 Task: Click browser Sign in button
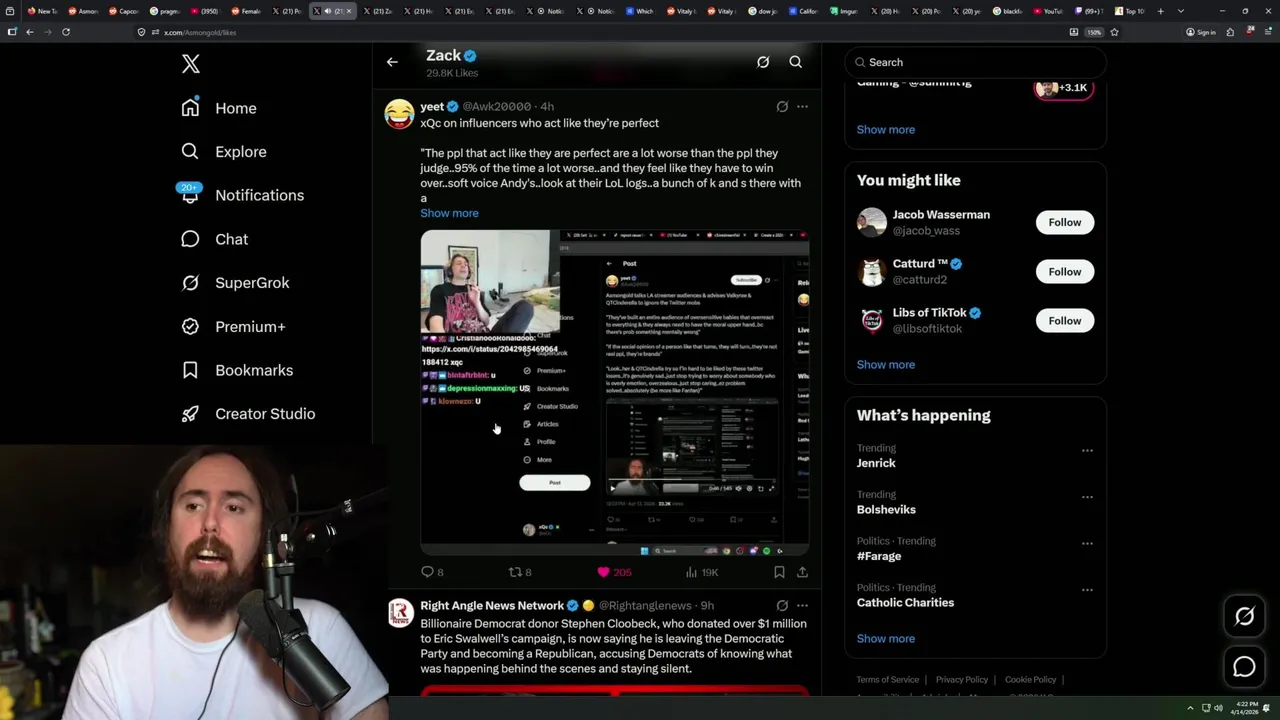tap(1201, 32)
